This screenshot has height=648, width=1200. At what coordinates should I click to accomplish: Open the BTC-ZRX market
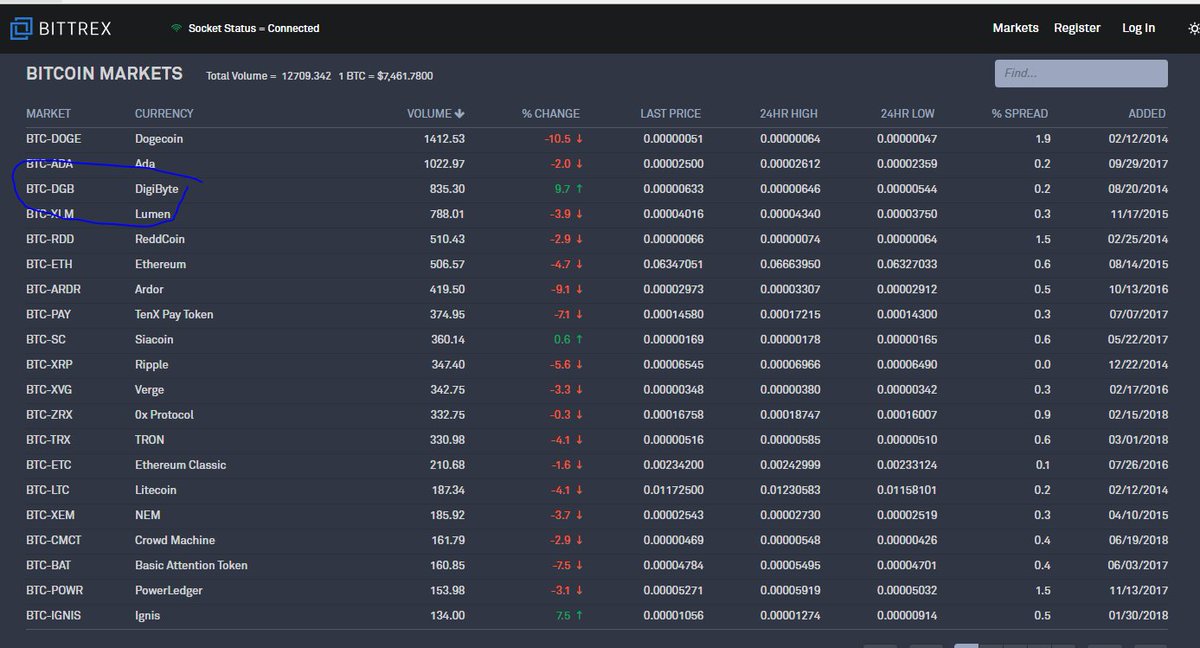49,415
